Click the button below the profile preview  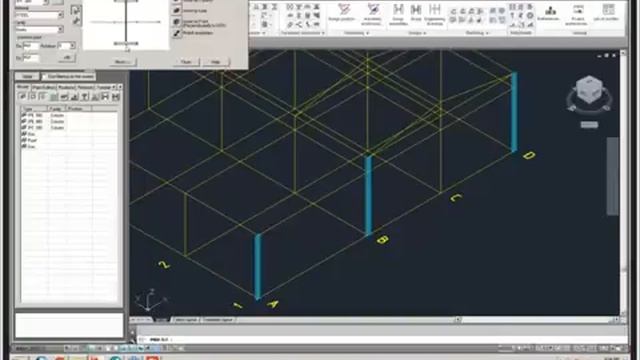pos(123,62)
